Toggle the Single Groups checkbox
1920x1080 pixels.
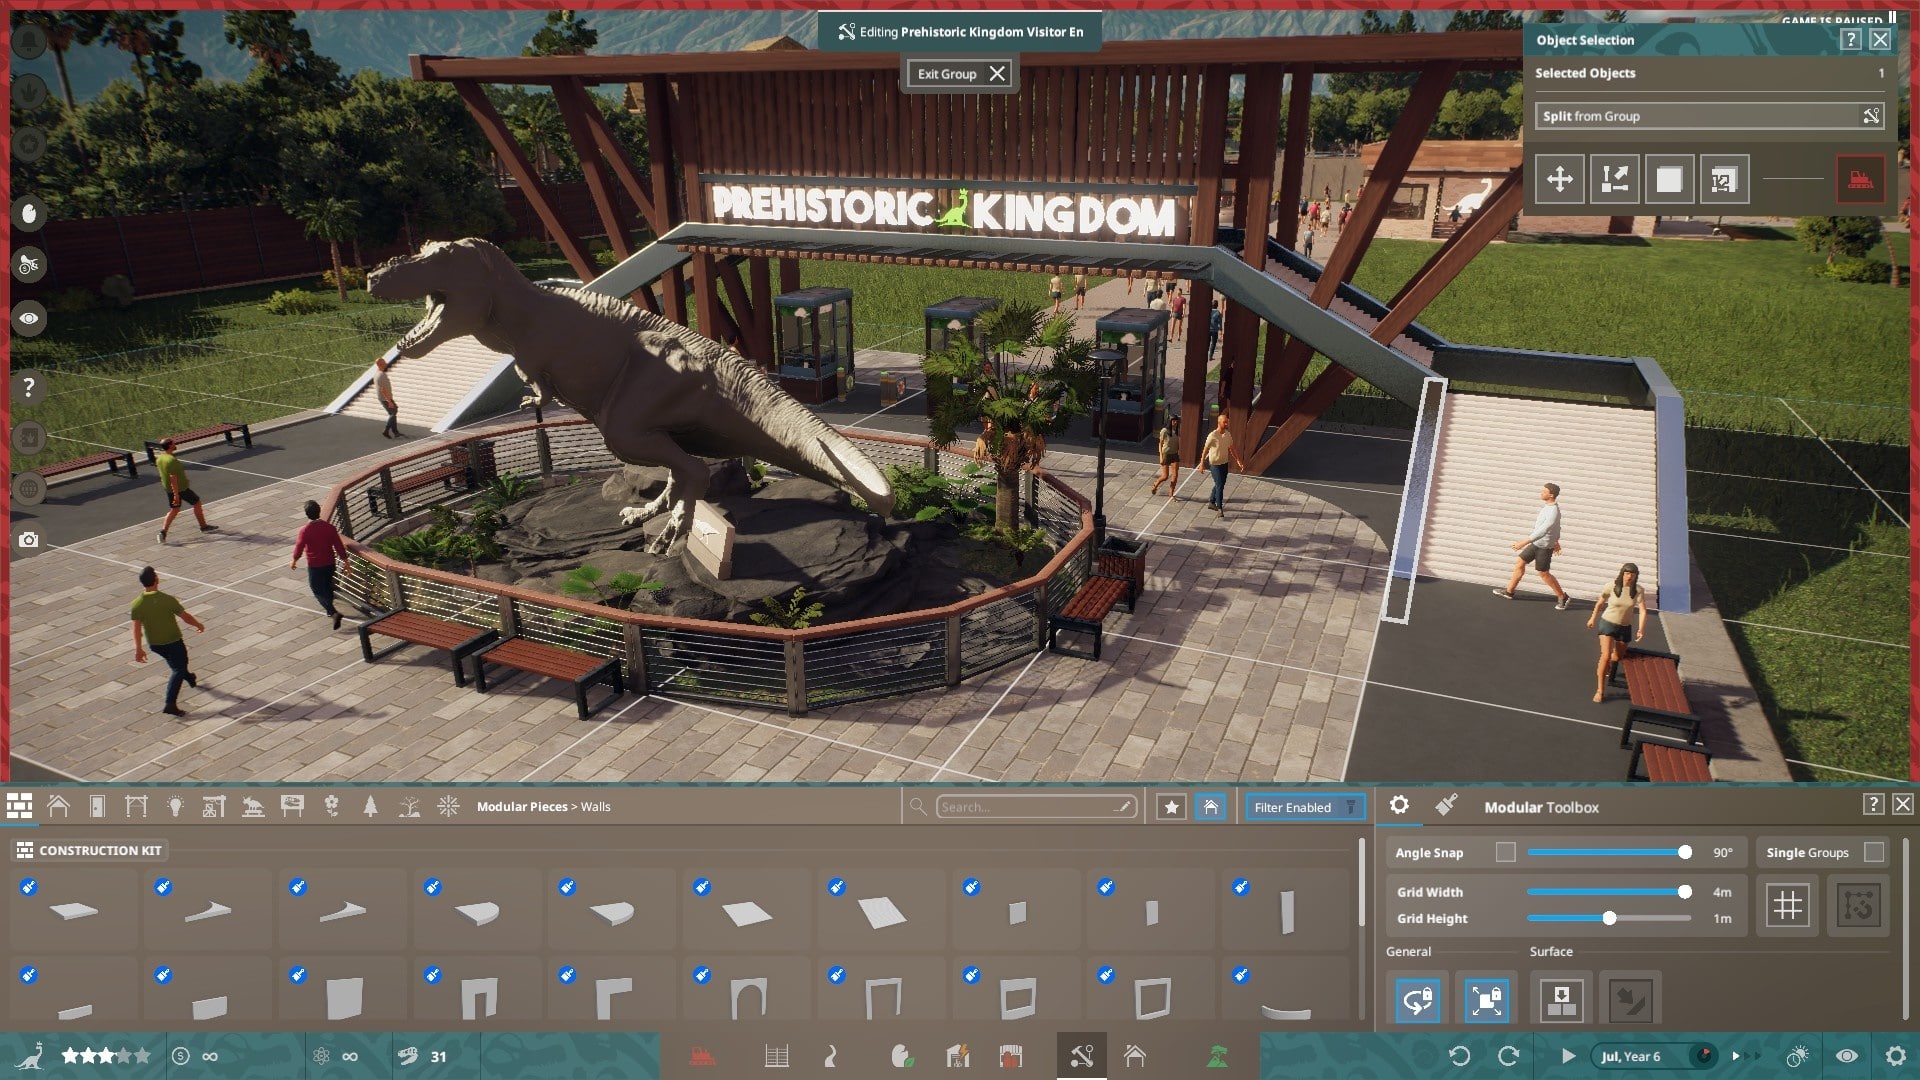click(1874, 852)
